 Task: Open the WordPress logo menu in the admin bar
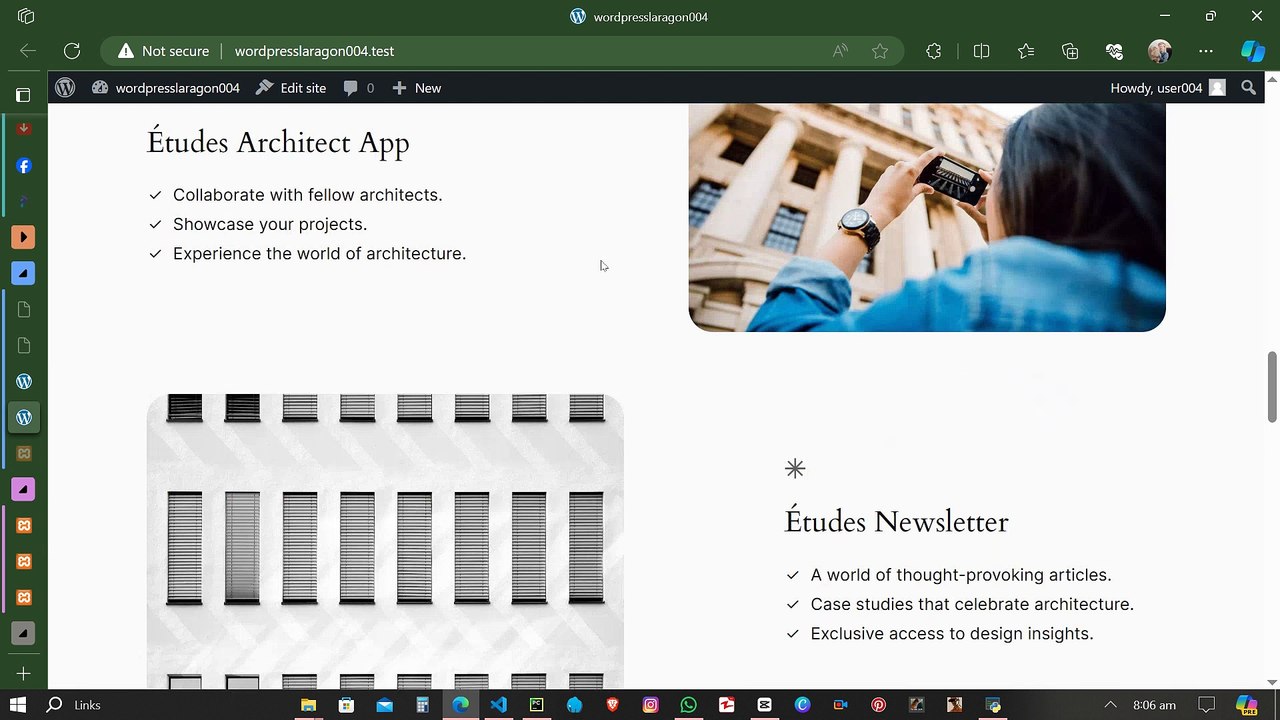[x=65, y=88]
